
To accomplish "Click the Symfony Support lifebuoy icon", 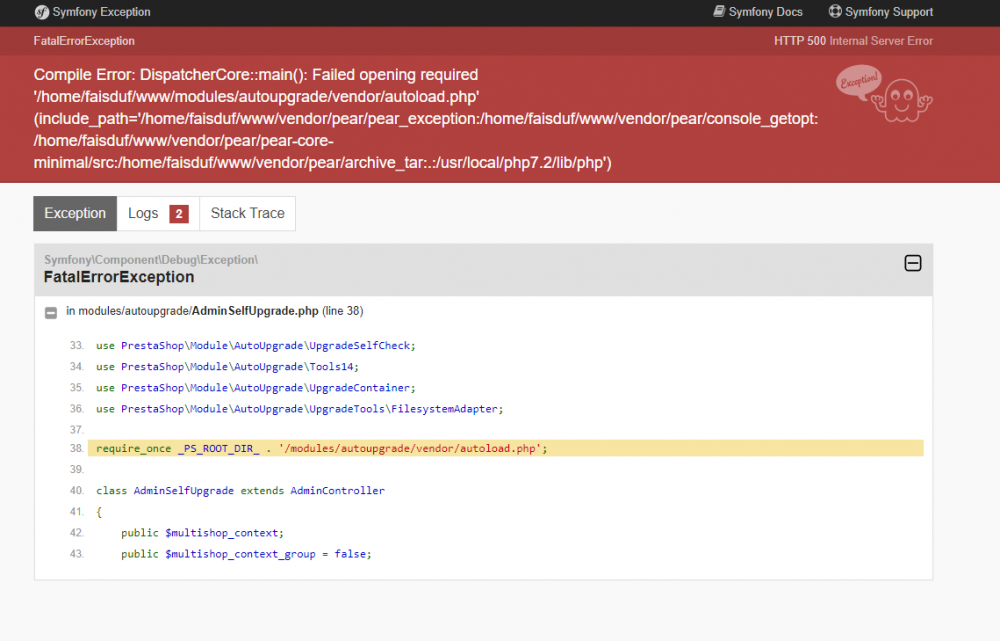I will pyautogui.click(x=835, y=11).
